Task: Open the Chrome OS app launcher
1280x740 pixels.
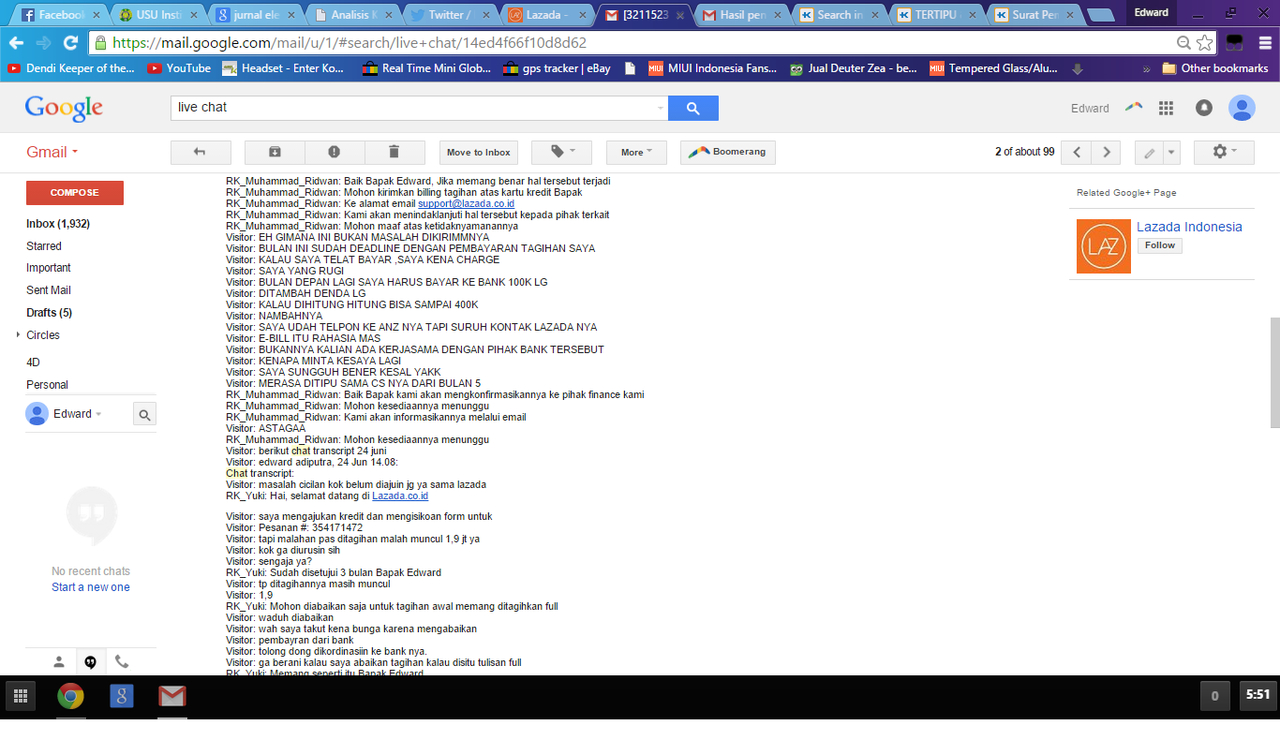Action: [20, 696]
